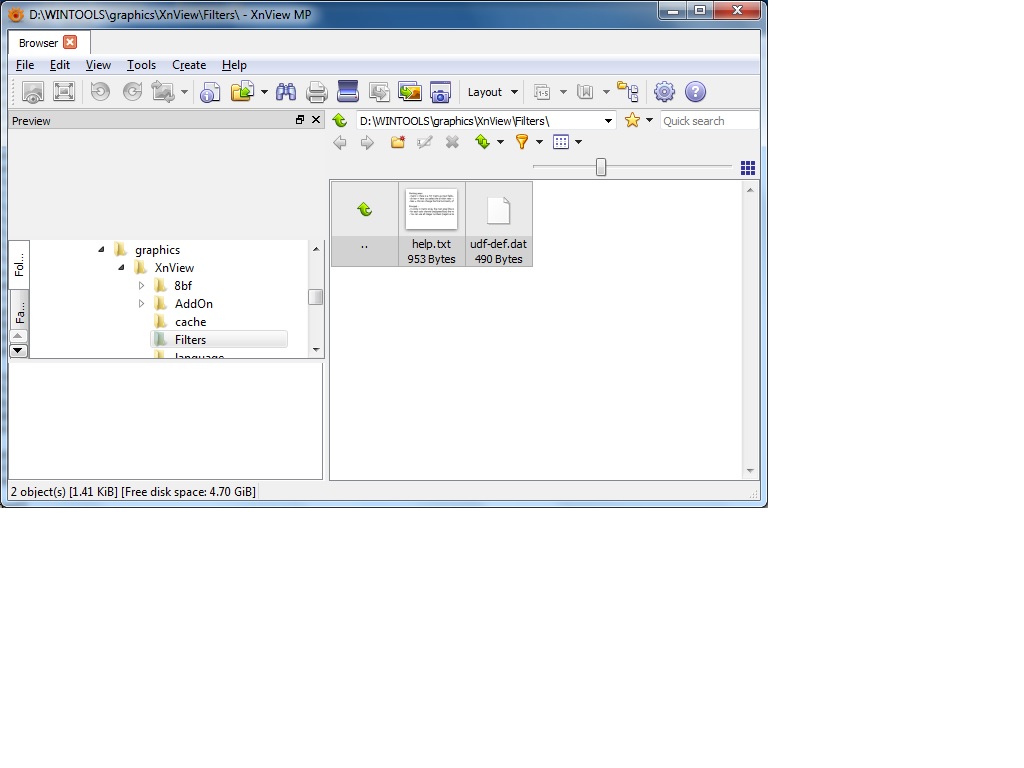Open Search with the binoculars icon
Image resolution: width=1024 pixels, height=768 pixels.
(285, 92)
